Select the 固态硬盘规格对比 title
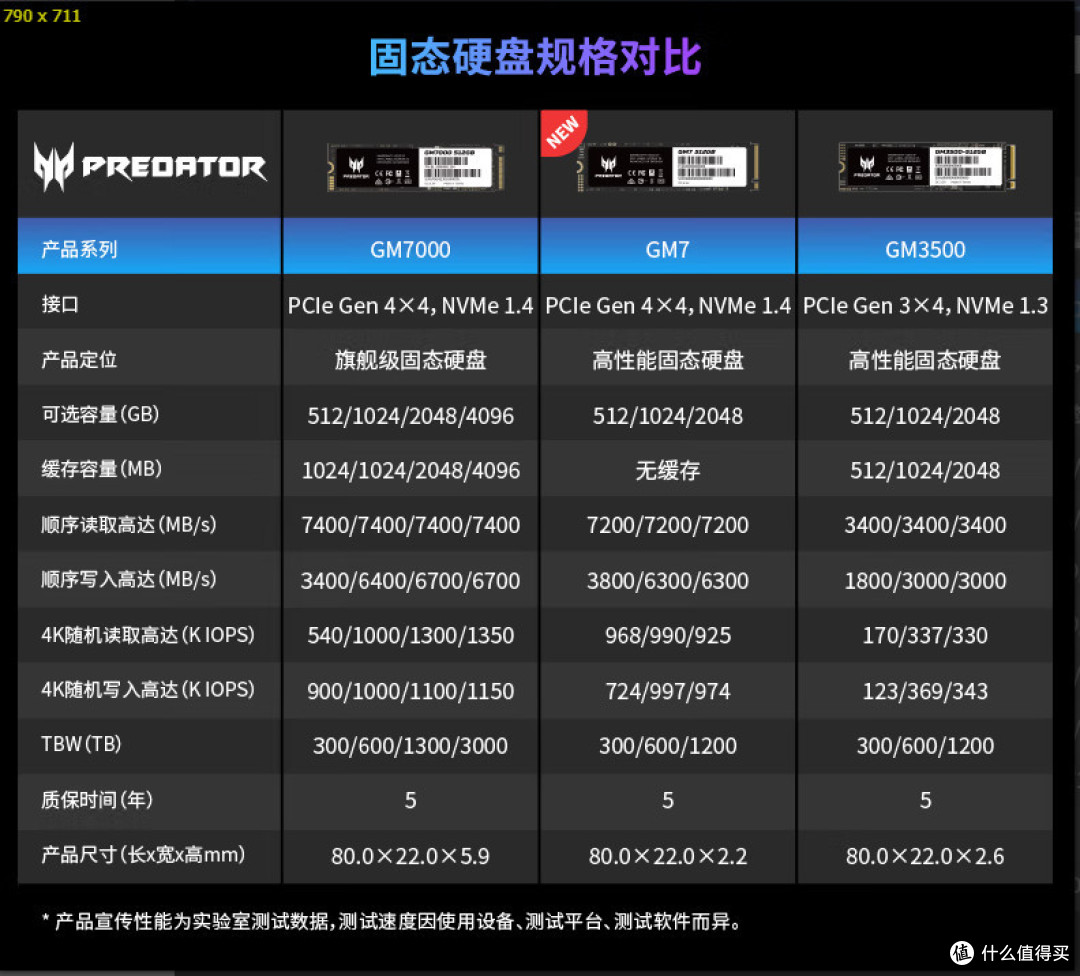Screen dimensions: 1080x976 [x=538, y=57]
